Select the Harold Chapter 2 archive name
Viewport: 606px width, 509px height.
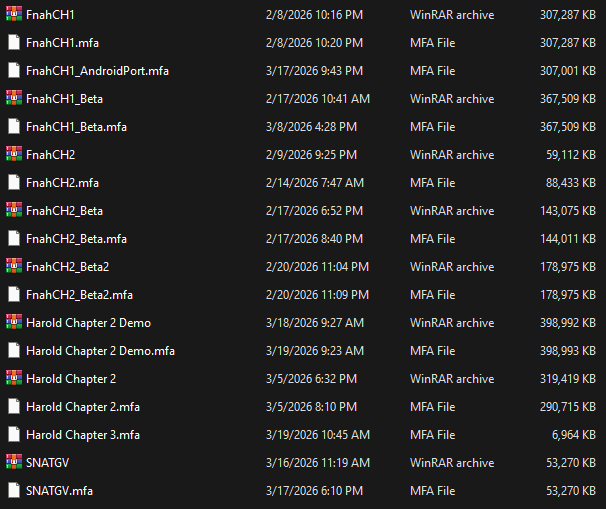[71, 379]
